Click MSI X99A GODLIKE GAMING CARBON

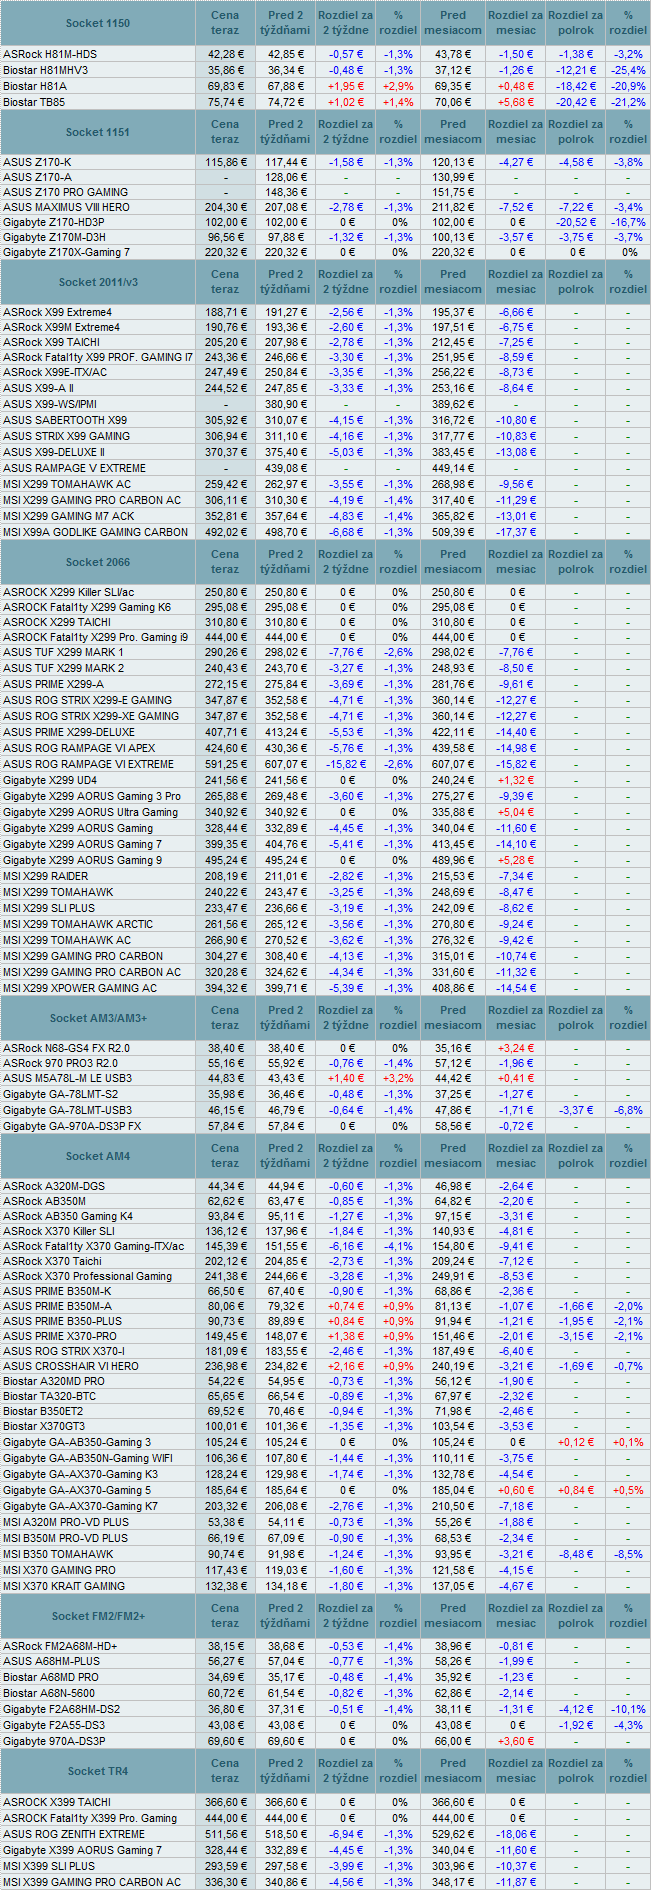point(95,532)
